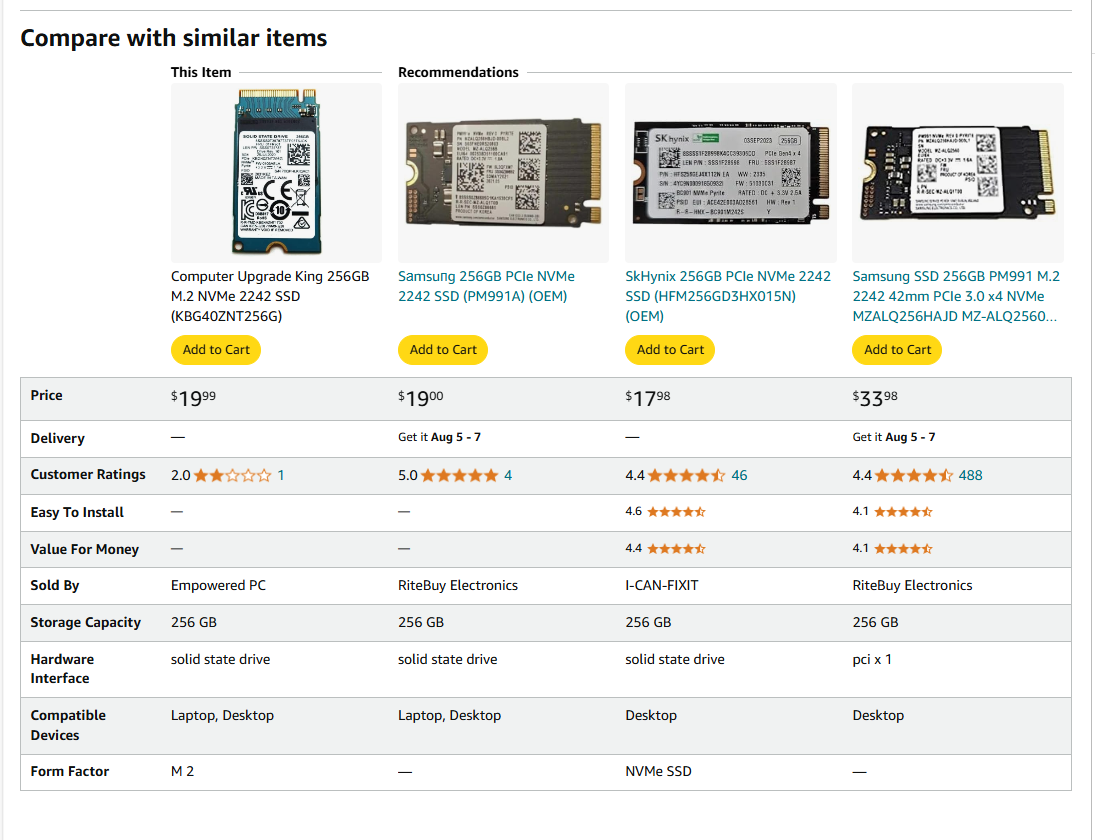The width and height of the screenshot is (1095, 840).
Task: Add Samsung PM991A SSD to cart
Action: [443, 350]
